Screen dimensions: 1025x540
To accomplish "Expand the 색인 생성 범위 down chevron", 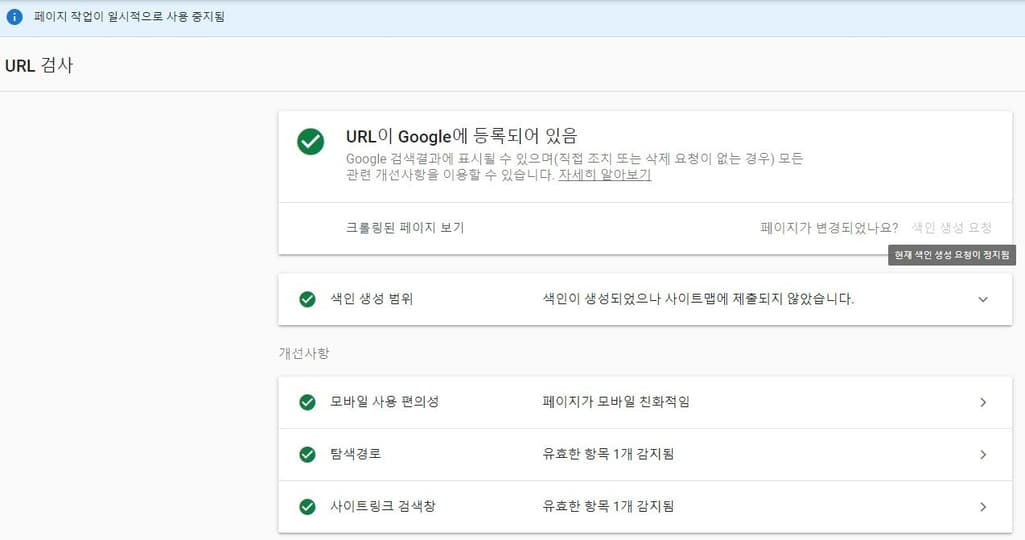I will pyautogui.click(x=982, y=299).
